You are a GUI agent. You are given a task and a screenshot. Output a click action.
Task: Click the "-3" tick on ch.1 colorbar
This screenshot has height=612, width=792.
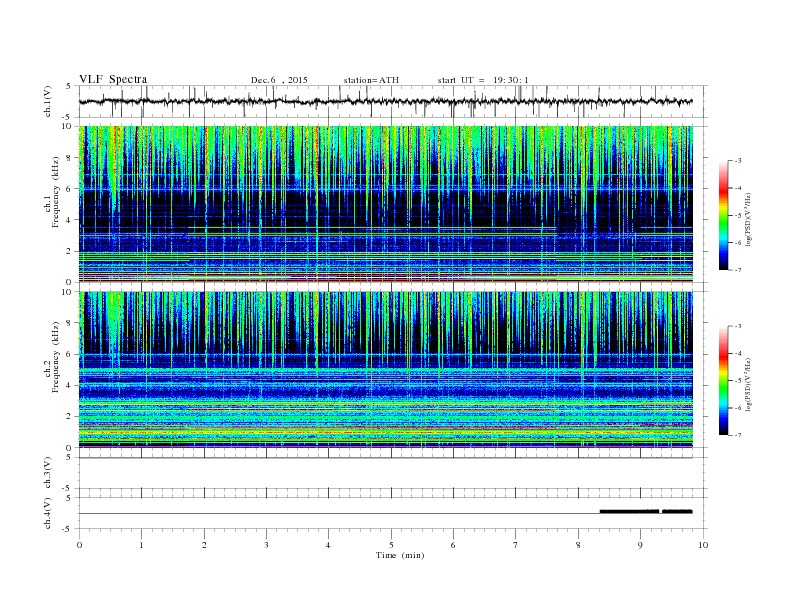(x=737, y=161)
